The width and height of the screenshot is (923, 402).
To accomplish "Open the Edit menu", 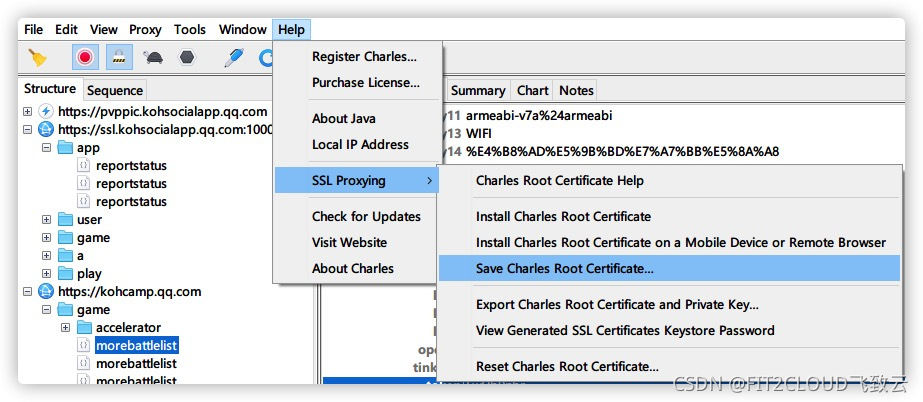I will (67, 29).
